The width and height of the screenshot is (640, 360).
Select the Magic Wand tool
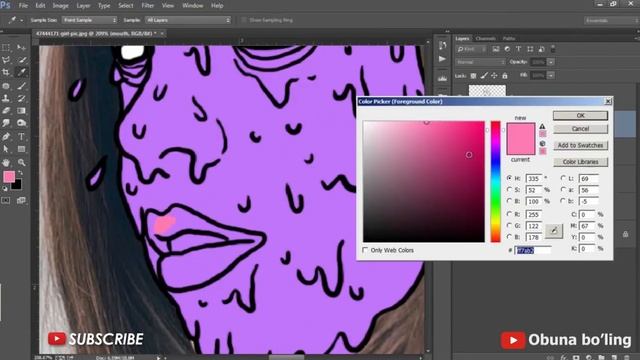pyautogui.click(x=22, y=60)
